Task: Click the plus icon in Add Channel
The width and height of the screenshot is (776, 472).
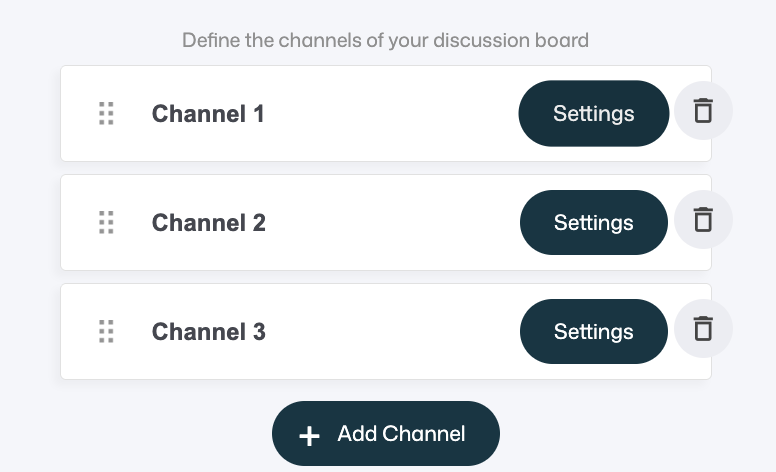Action: pyautogui.click(x=310, y=435)
